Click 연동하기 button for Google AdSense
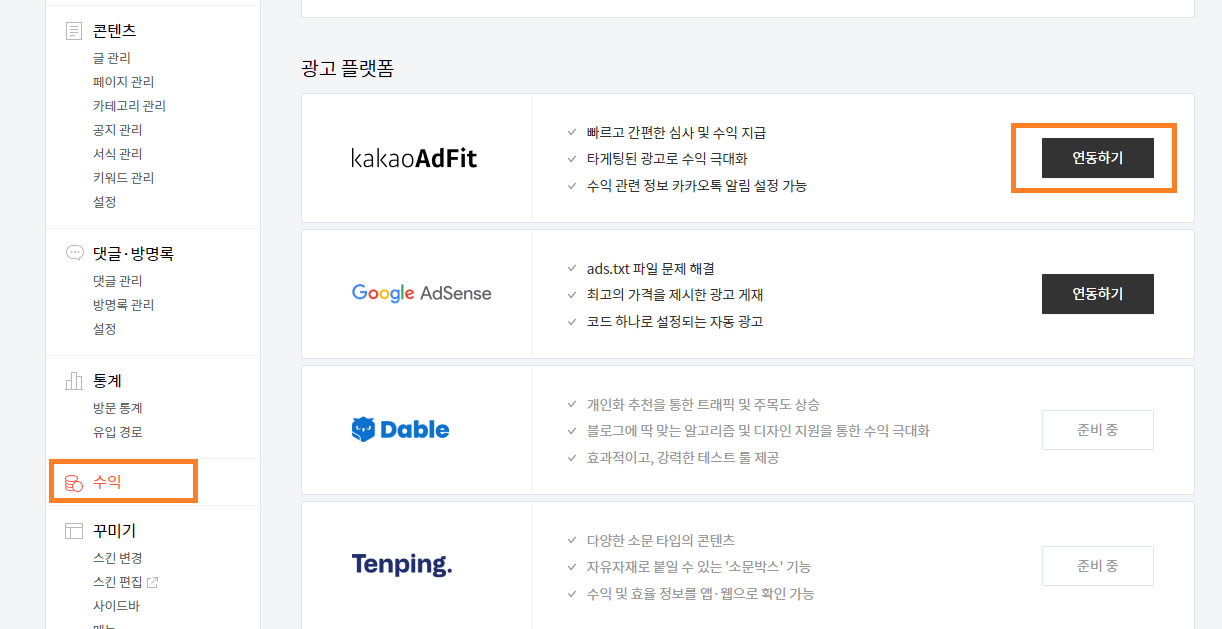1222x629 pixels. coord(1098,294)
